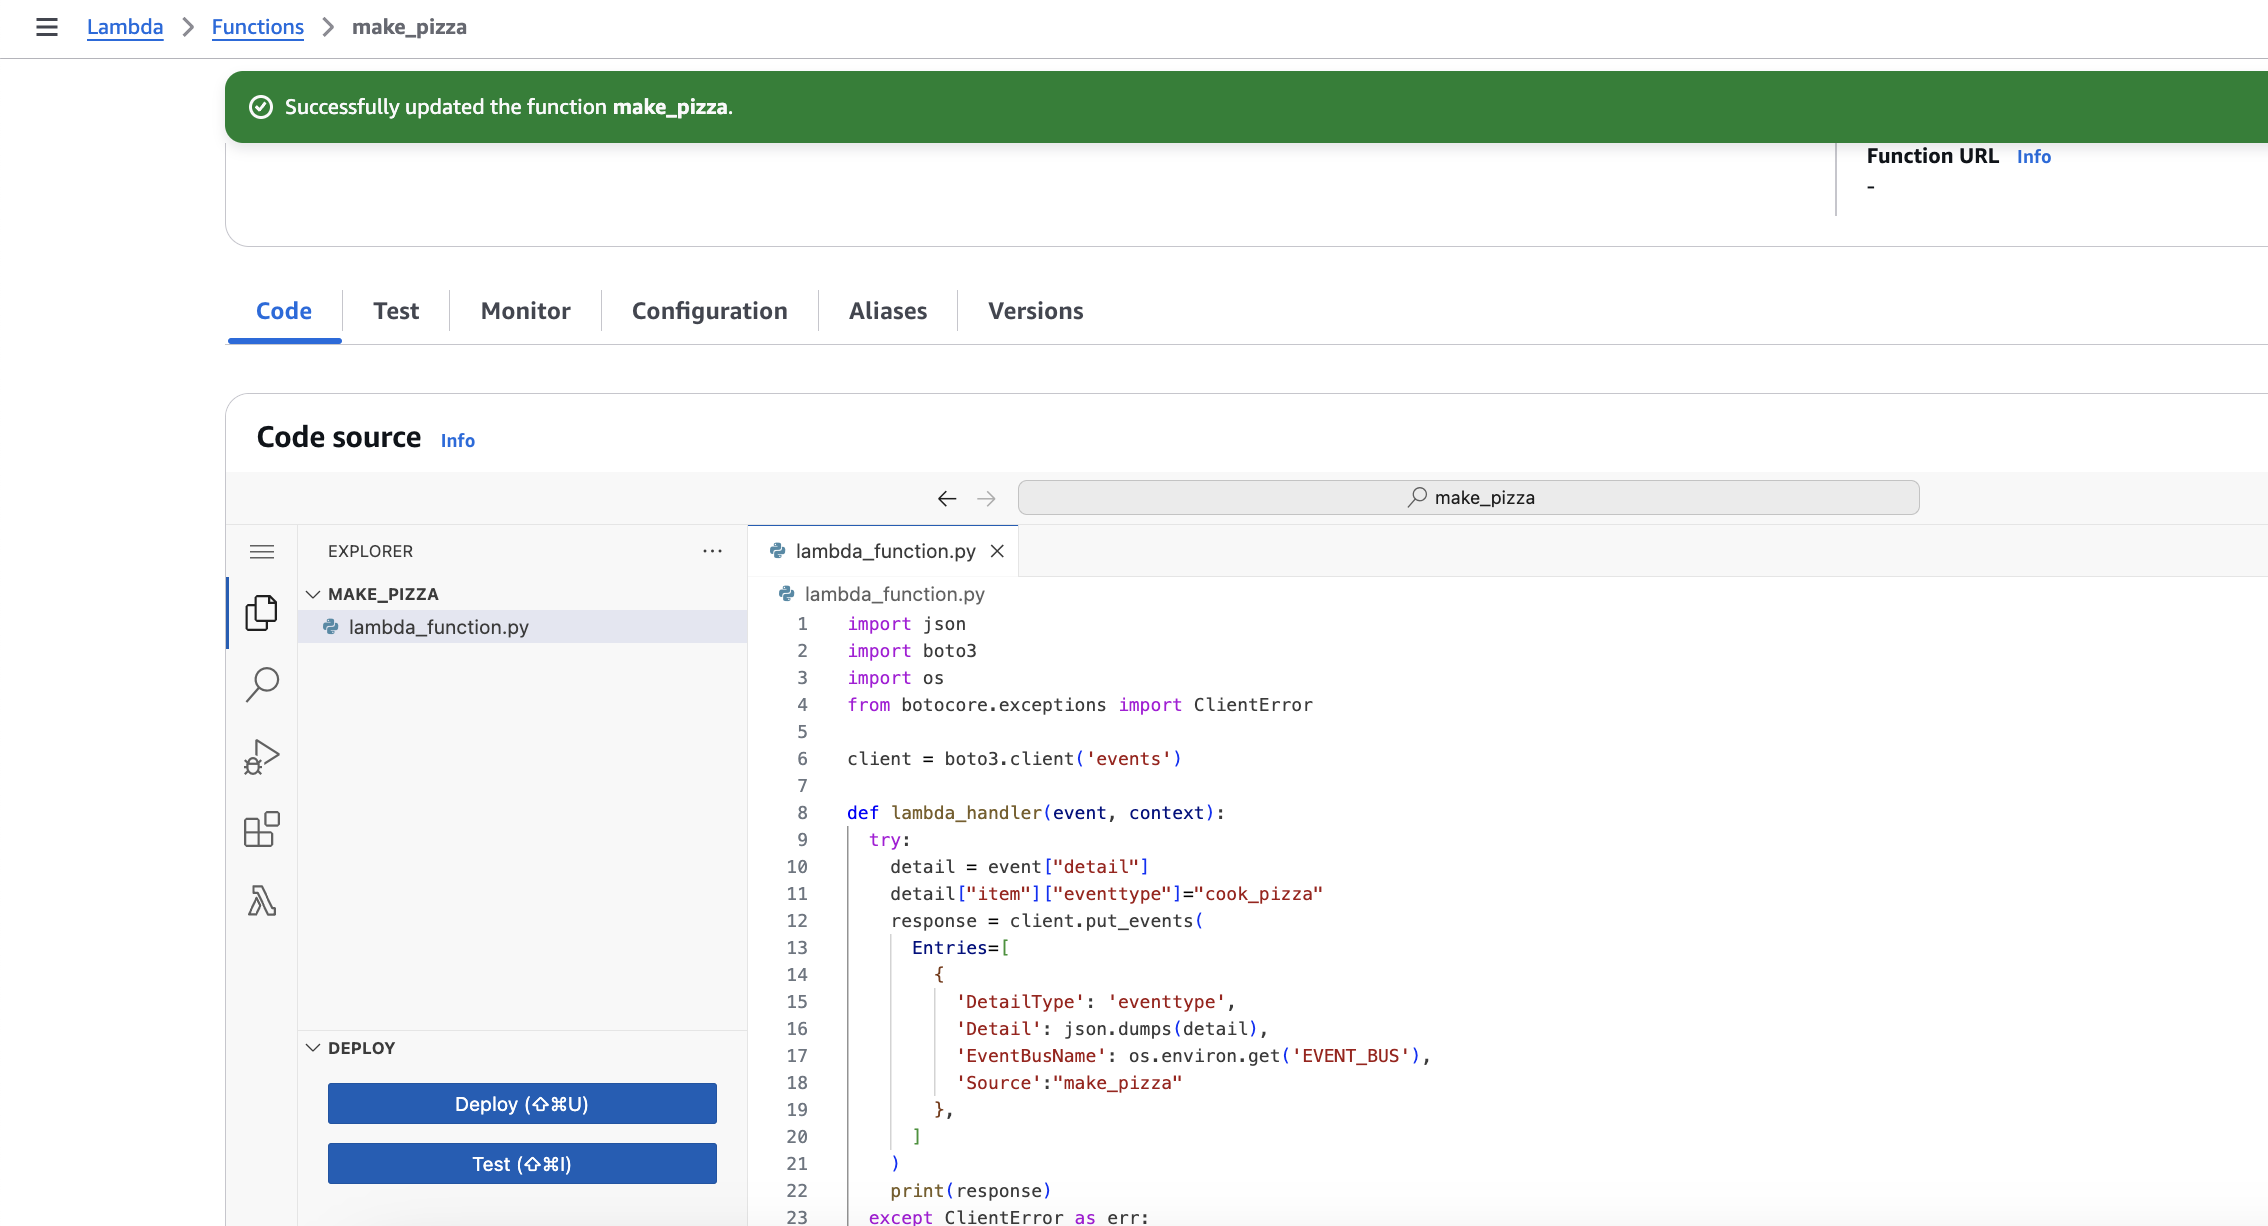Screen dimensions: 2268x1226
Task: Click 'response = client.put_events(' line
Action: [1047, 921]
